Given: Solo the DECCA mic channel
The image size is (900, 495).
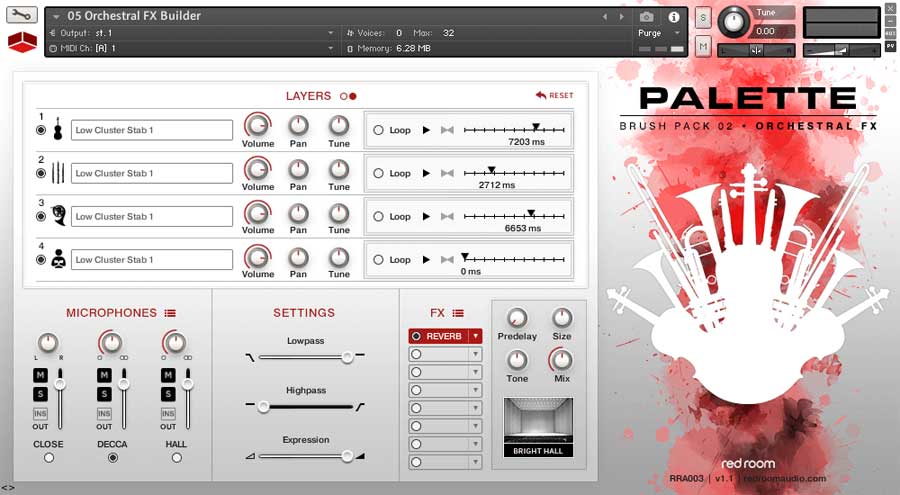Looking at the screenshot, I should pyautogui.click(x=104, y=394).
